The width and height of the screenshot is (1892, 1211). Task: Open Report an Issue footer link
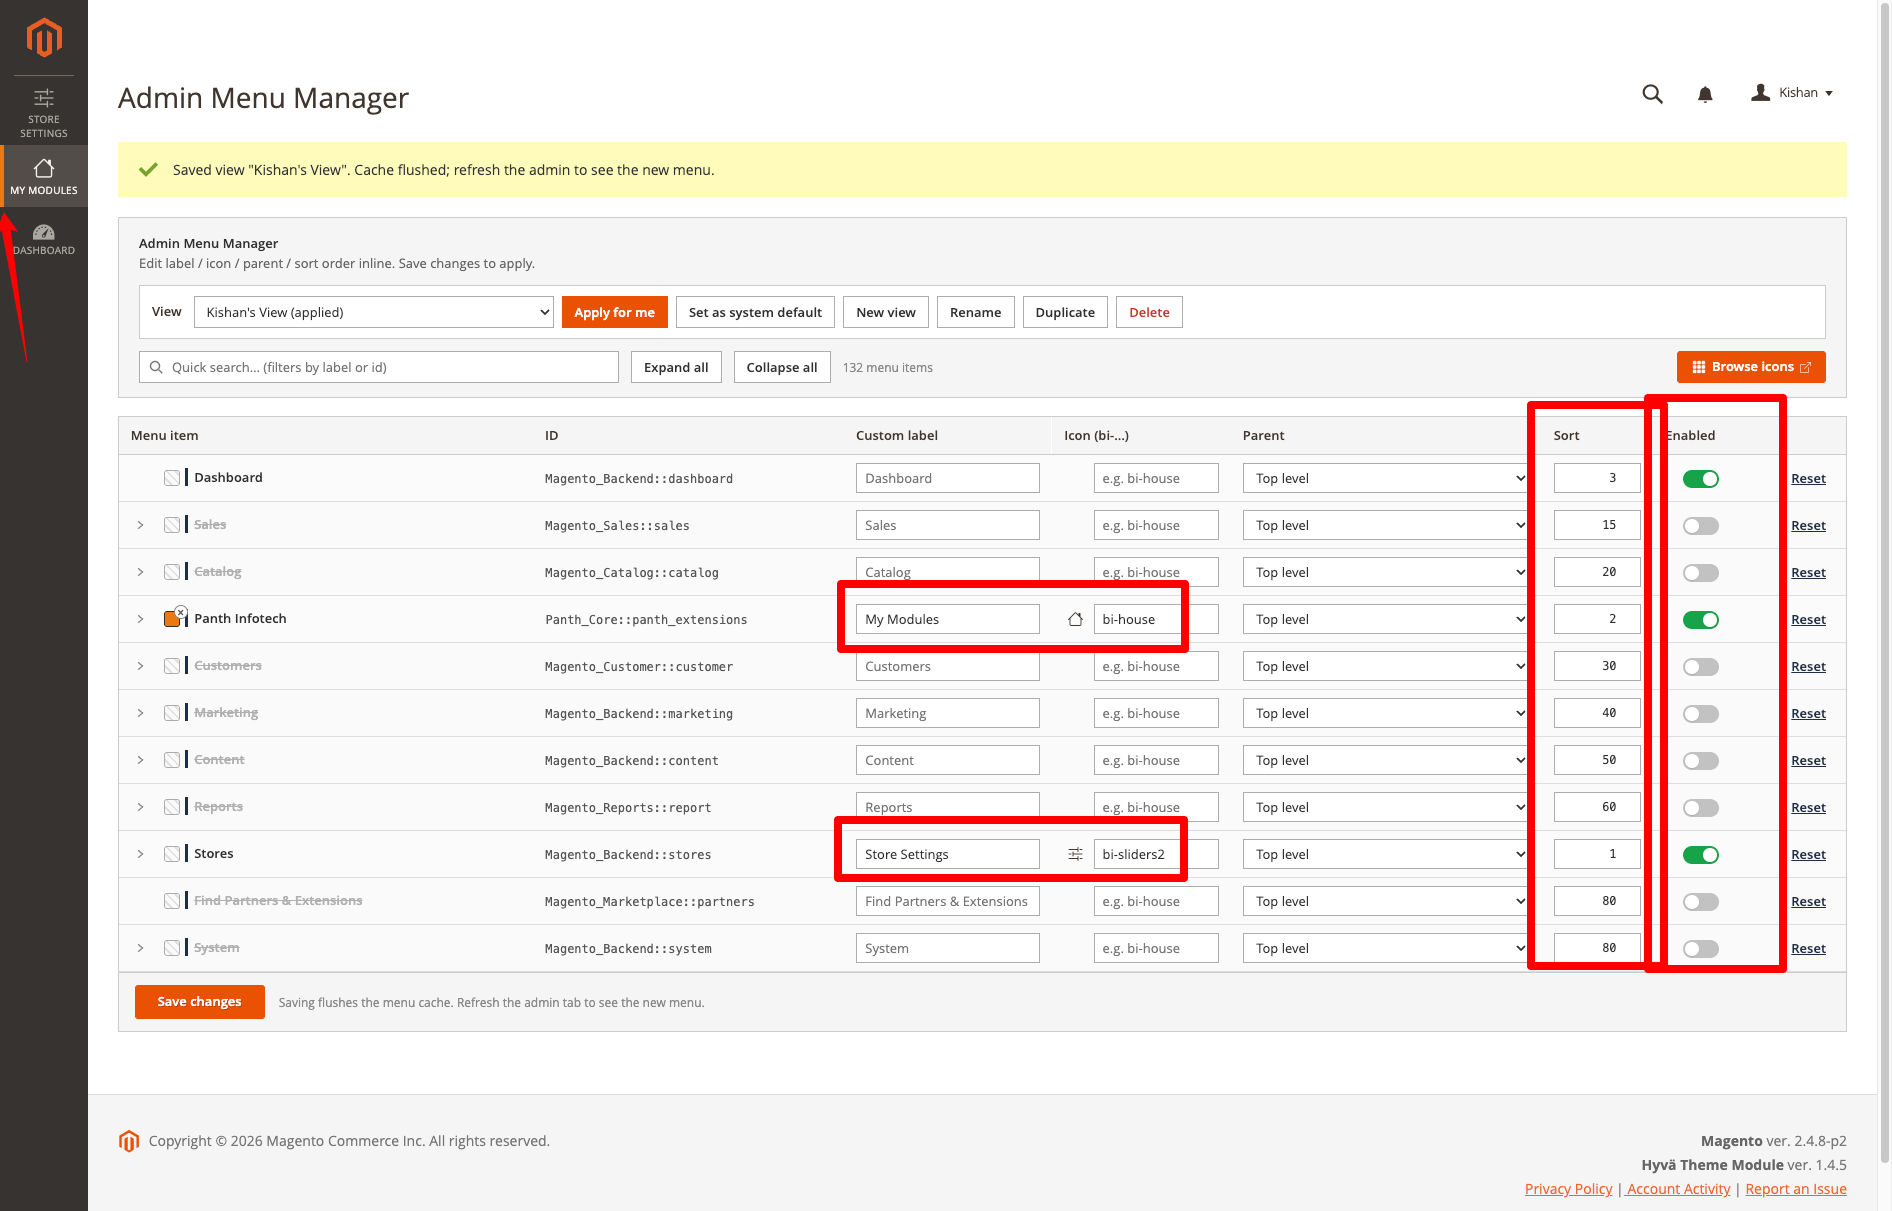tap(1796, 1189)
